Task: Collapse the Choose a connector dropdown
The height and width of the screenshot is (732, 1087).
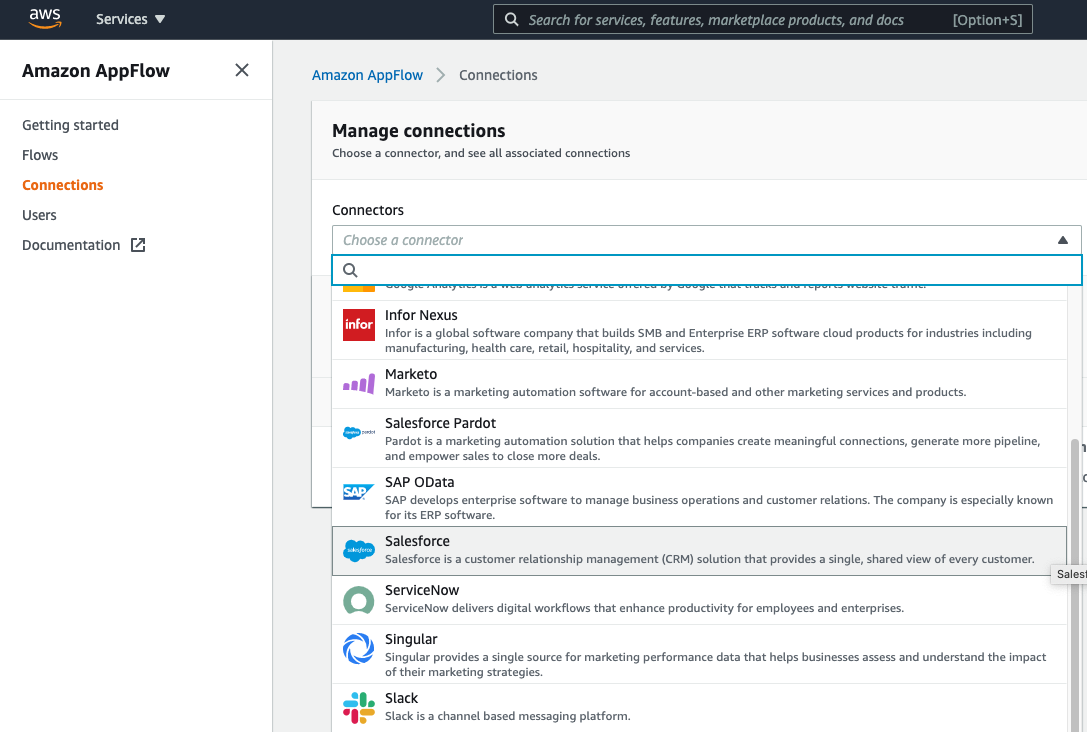Action: (x=706, y=240)
